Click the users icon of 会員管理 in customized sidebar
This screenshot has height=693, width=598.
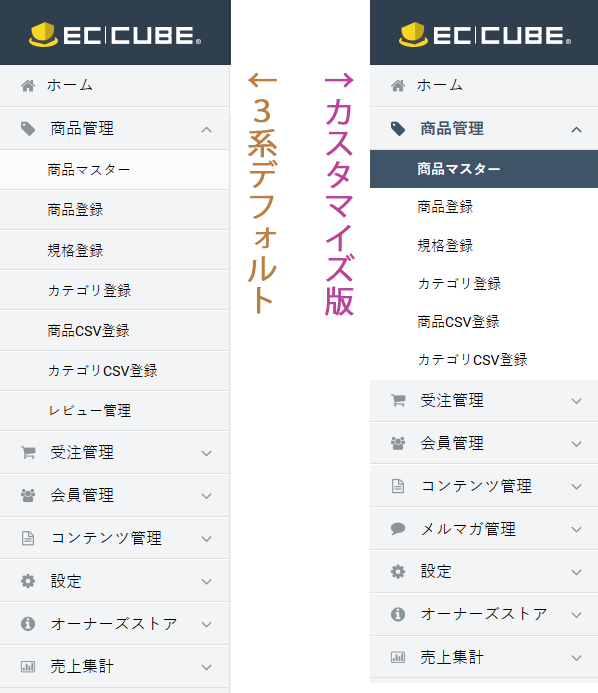pyautogui.click(x=398, y=443)
